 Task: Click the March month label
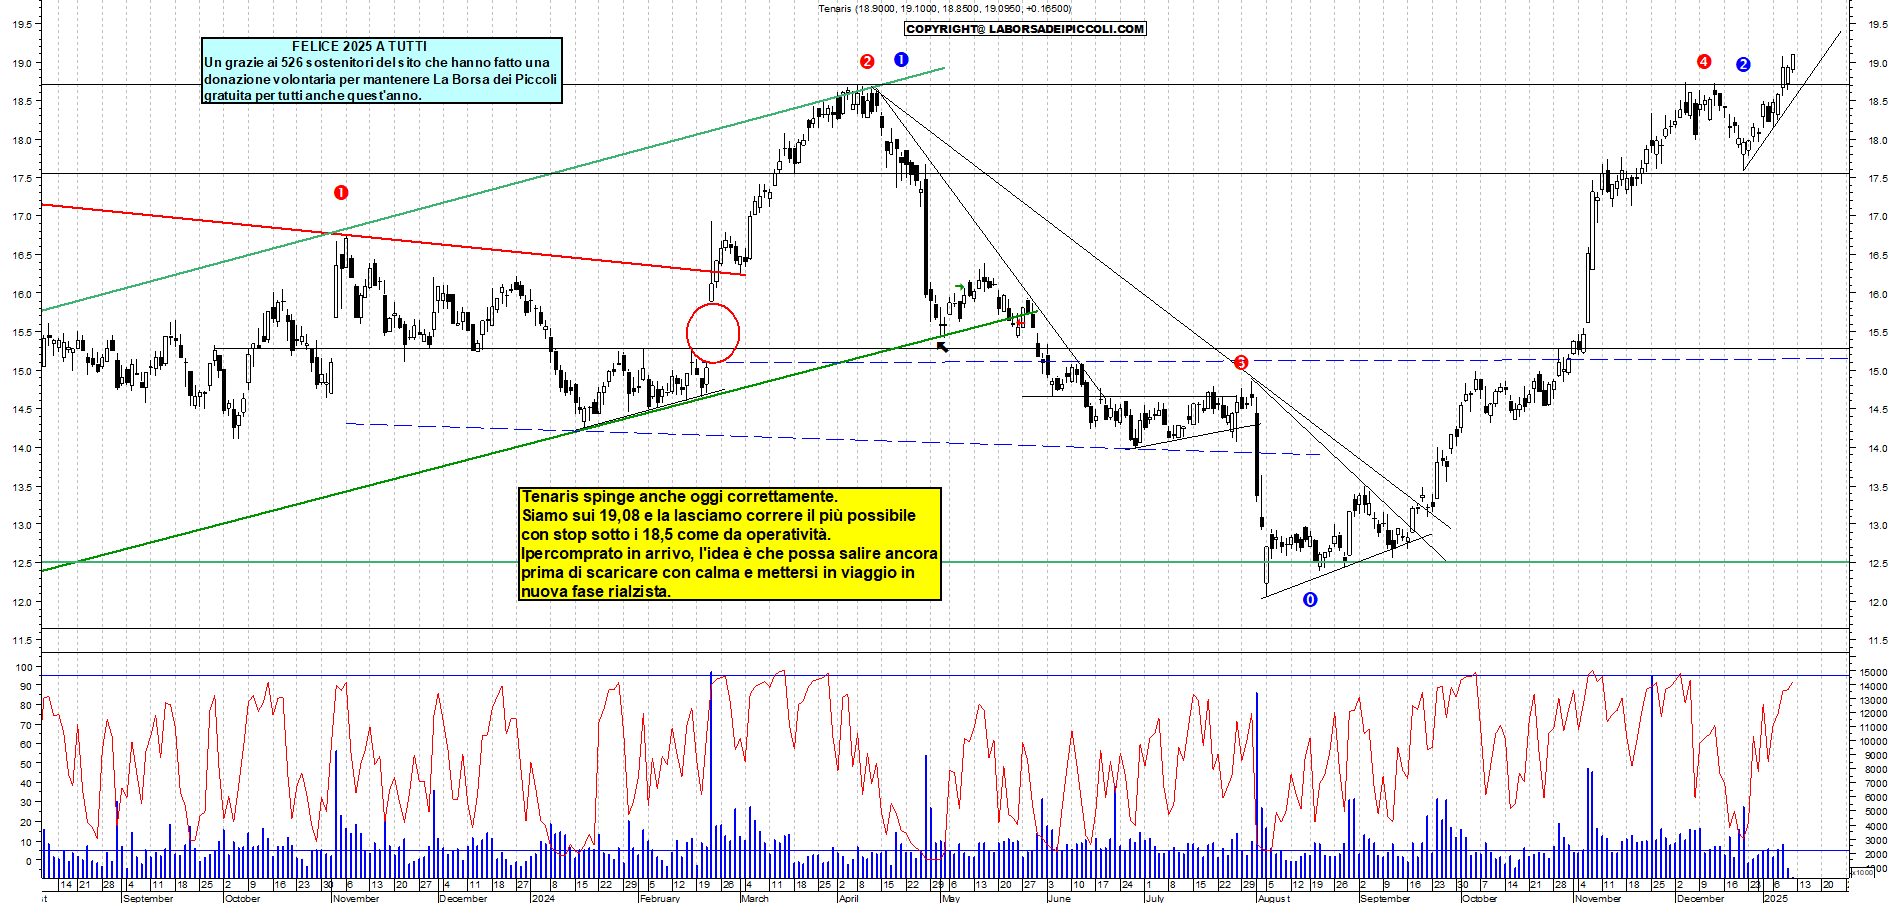[755, 898]
